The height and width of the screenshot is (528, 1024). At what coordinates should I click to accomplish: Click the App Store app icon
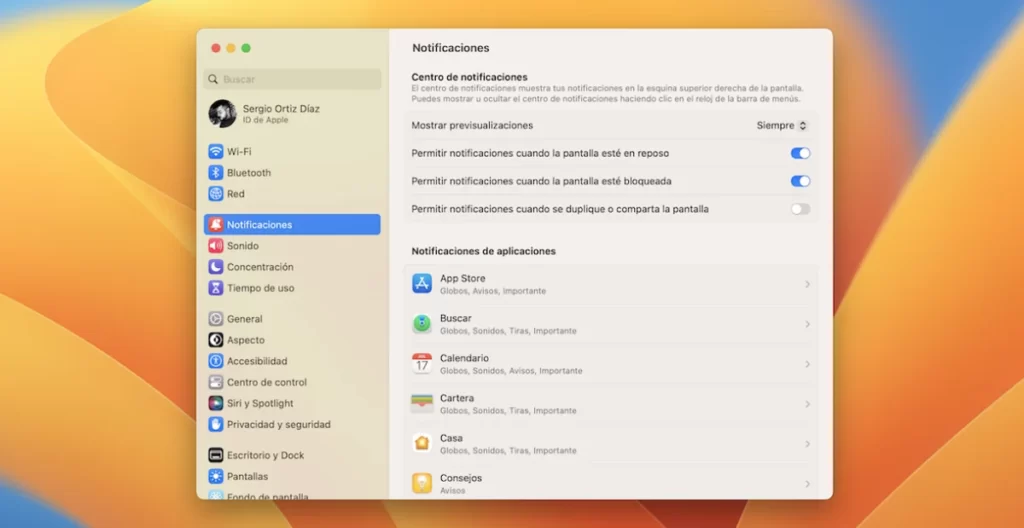tap(422, 284)
